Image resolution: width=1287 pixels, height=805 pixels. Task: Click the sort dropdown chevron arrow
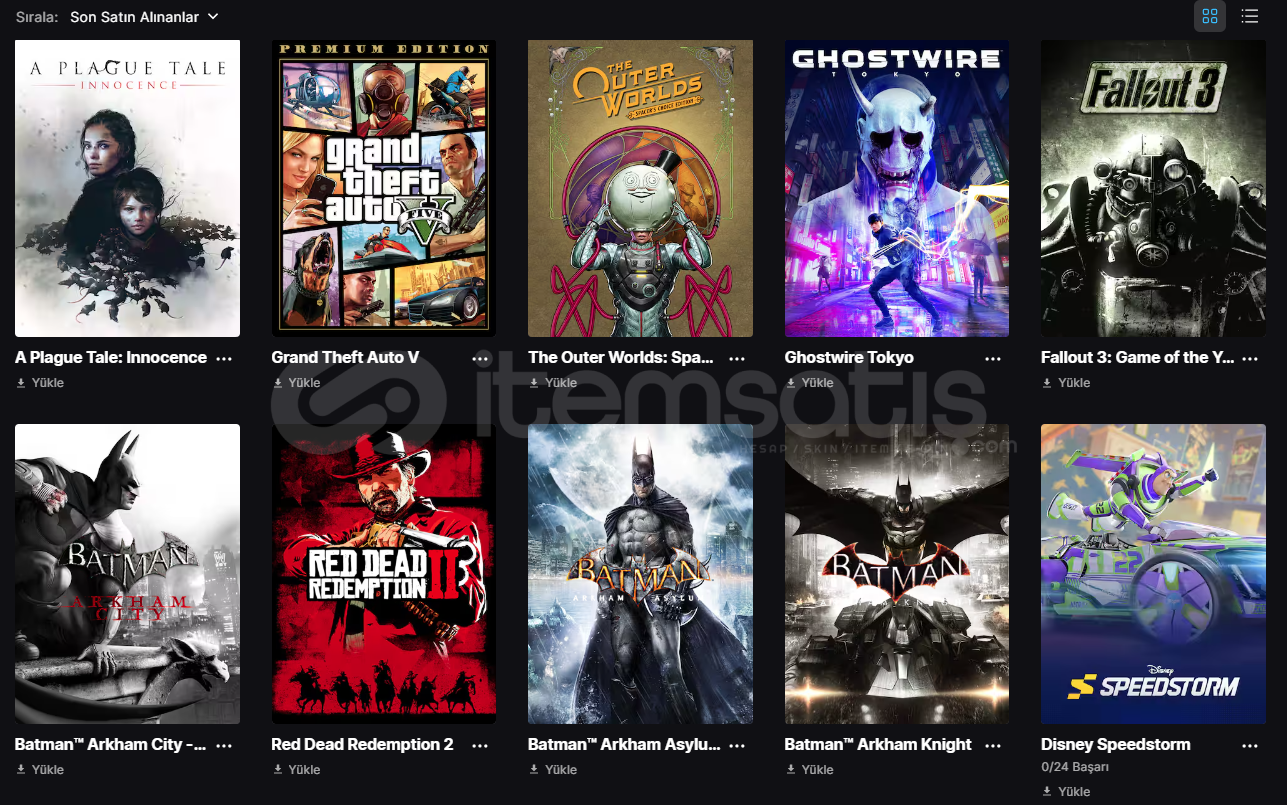[x=213, y=17]
